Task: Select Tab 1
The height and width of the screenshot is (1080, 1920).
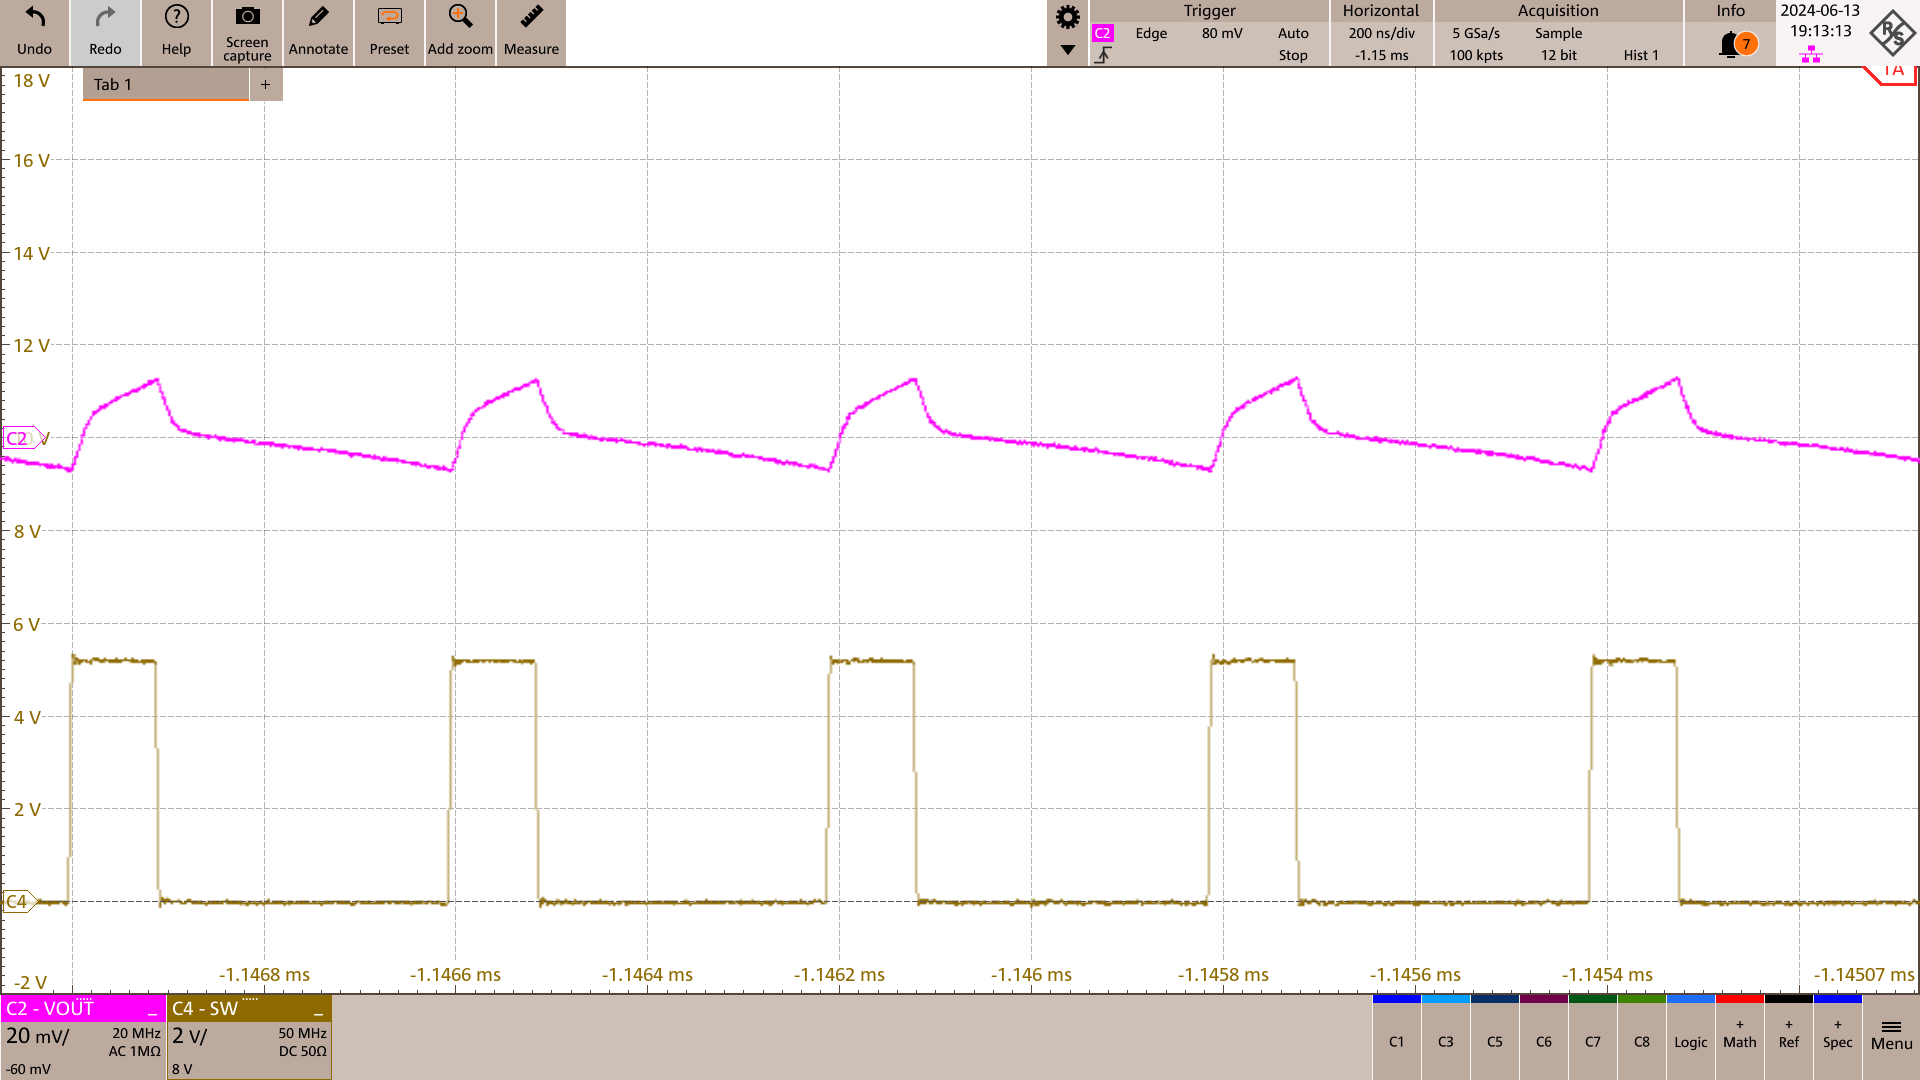Action: (166, 85)
